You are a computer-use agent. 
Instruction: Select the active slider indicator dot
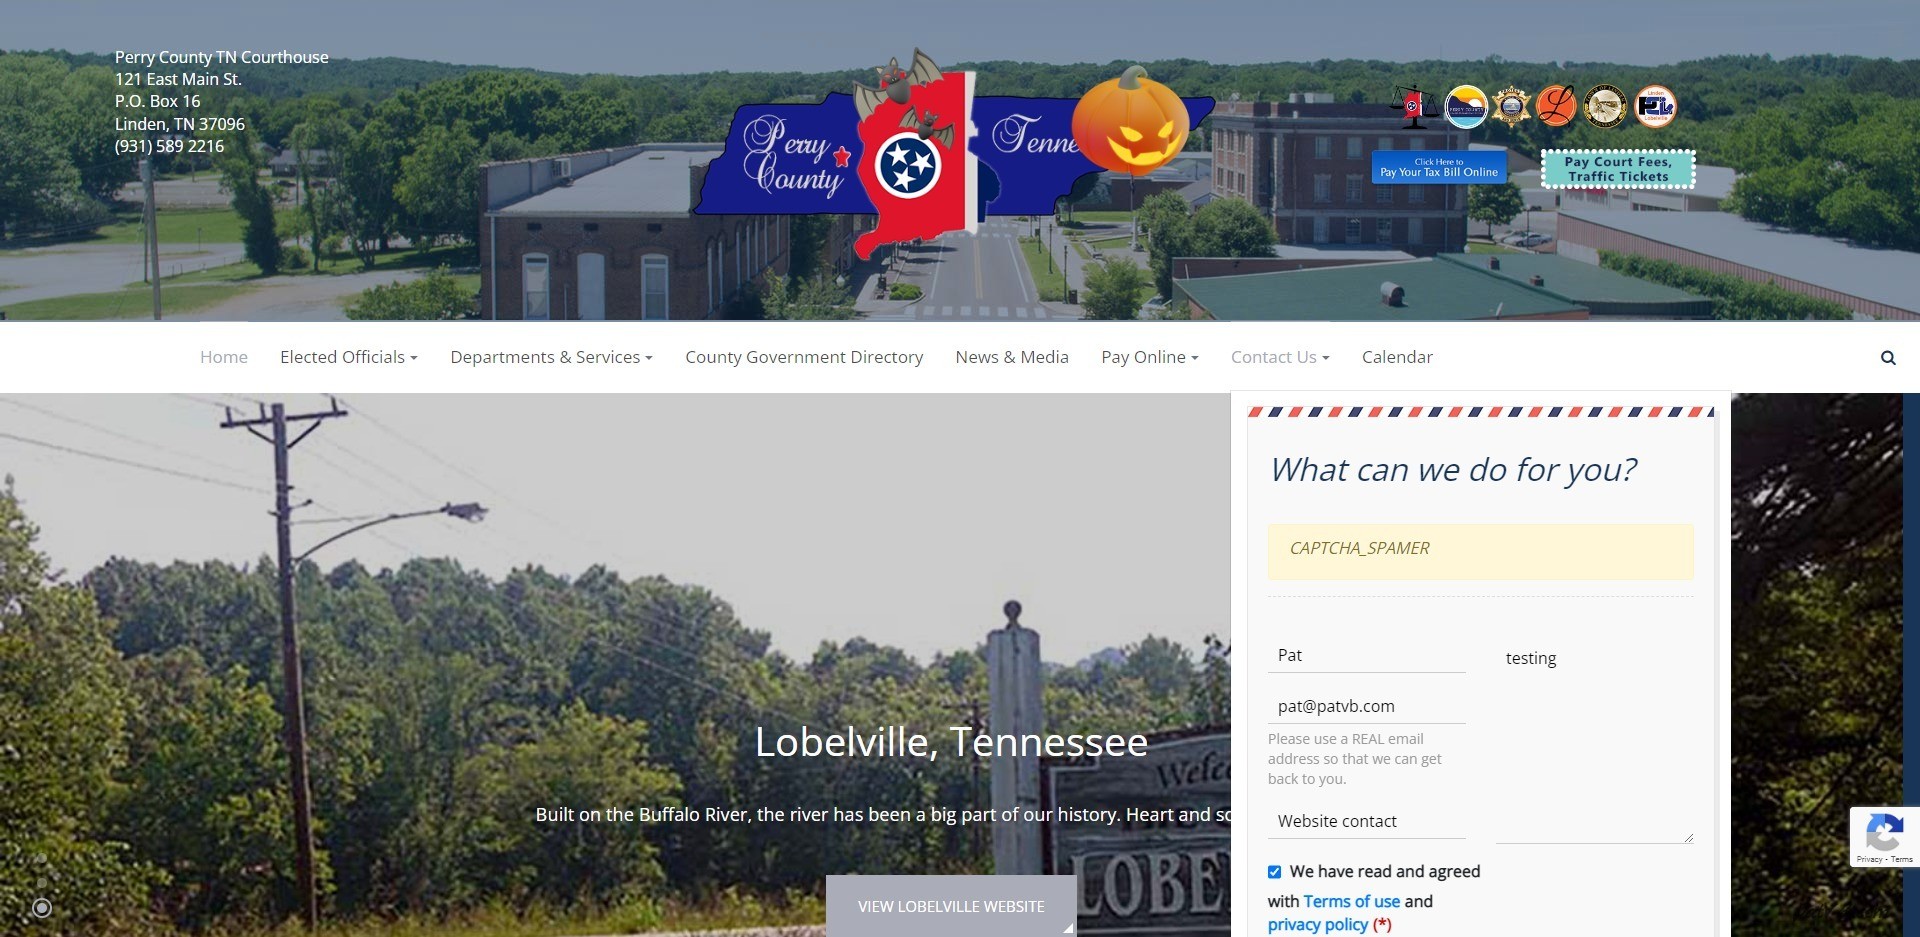coord(42,908)
